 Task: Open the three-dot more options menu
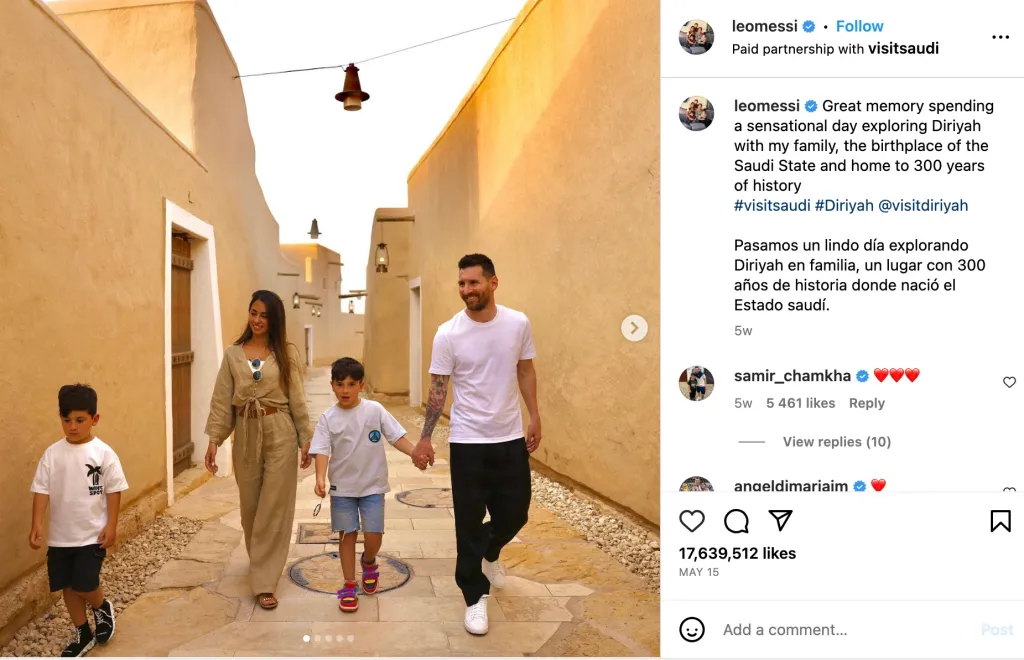pos(1000,37)
